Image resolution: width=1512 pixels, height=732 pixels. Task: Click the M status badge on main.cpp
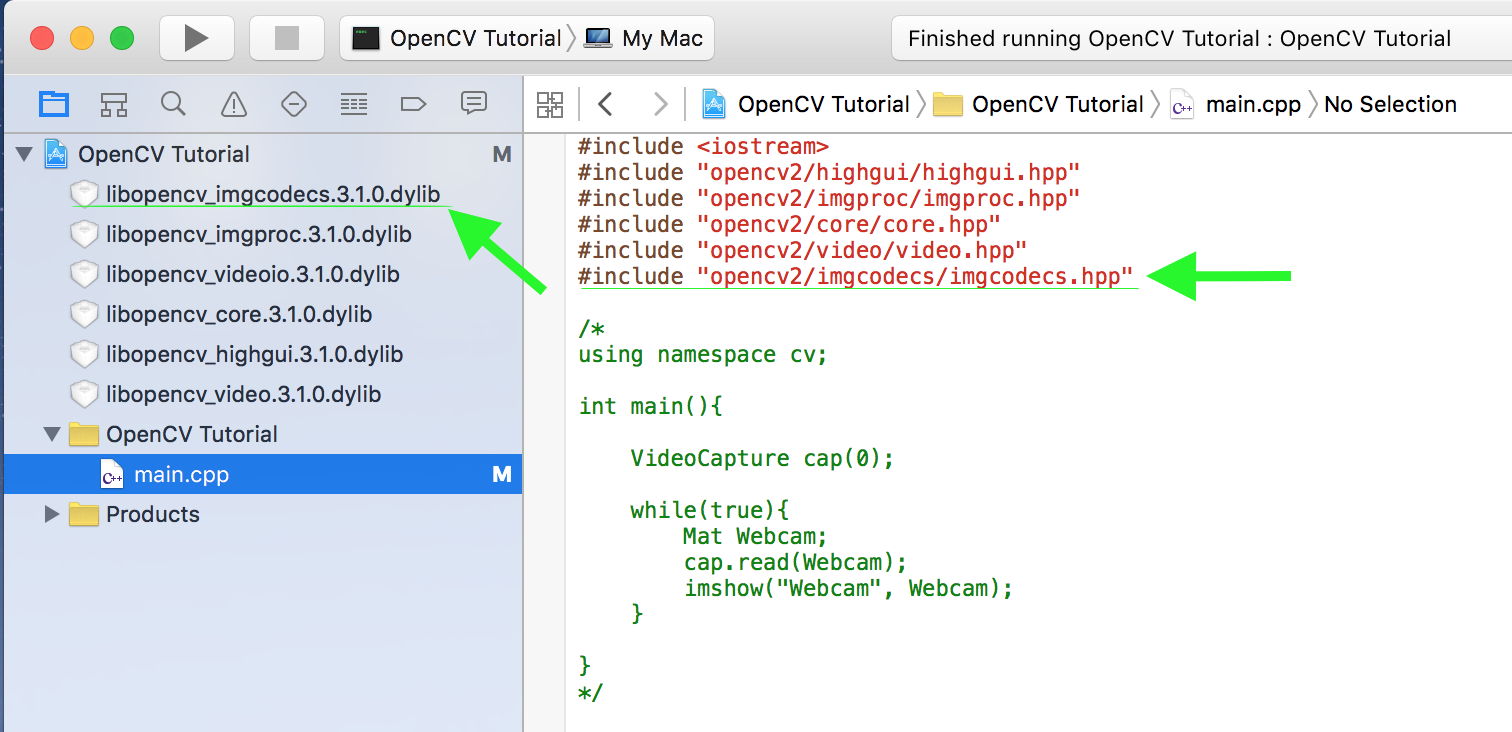pyautogui.click(x=502, y=474)
